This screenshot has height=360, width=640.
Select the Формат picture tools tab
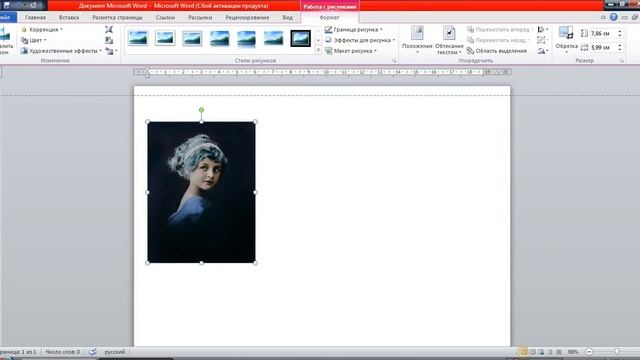(329, 18)
